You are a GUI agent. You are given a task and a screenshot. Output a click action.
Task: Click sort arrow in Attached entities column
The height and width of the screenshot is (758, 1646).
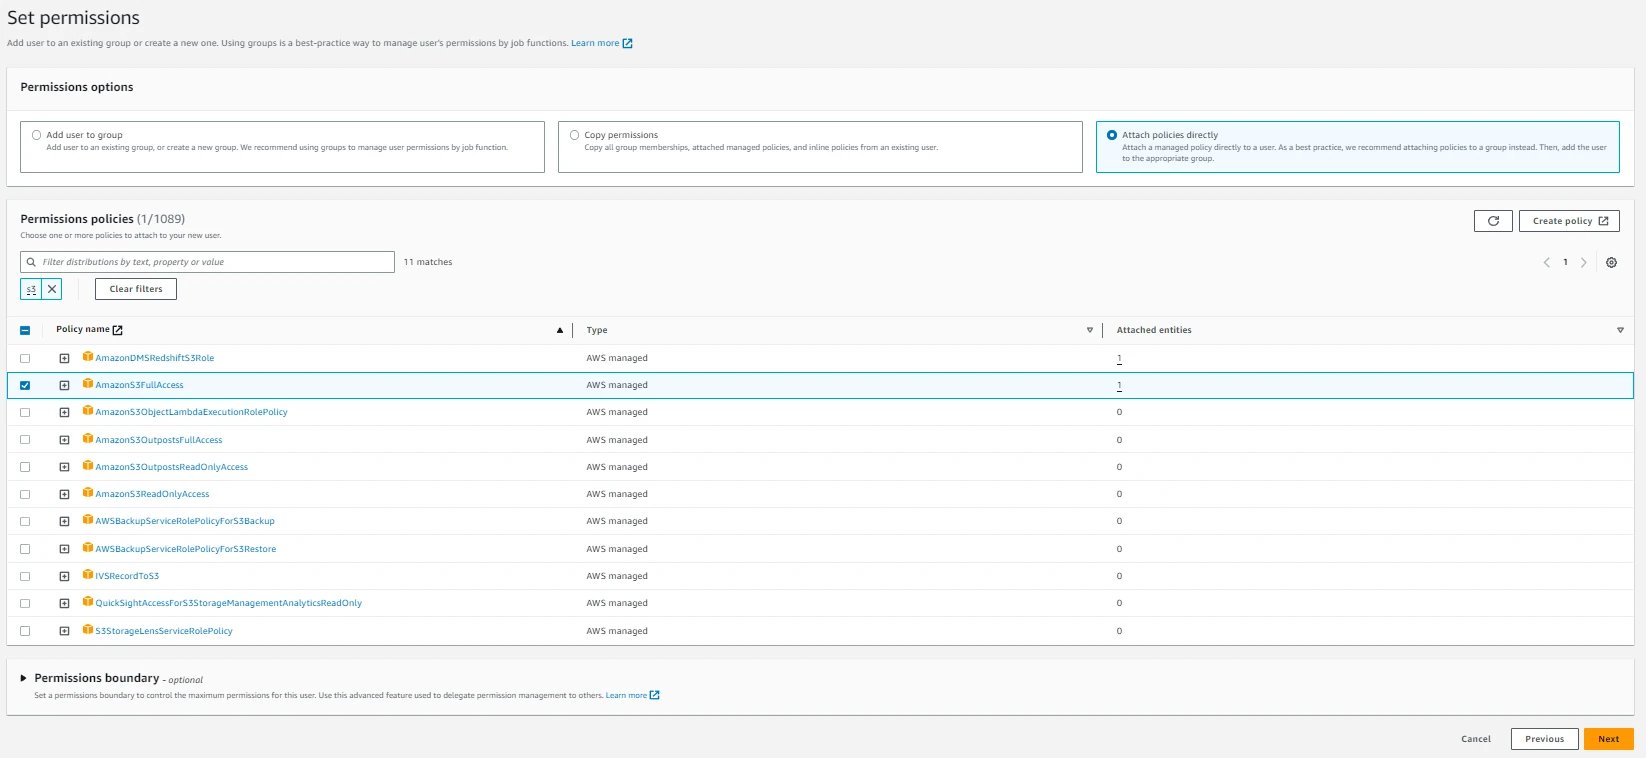(1620, 330)
